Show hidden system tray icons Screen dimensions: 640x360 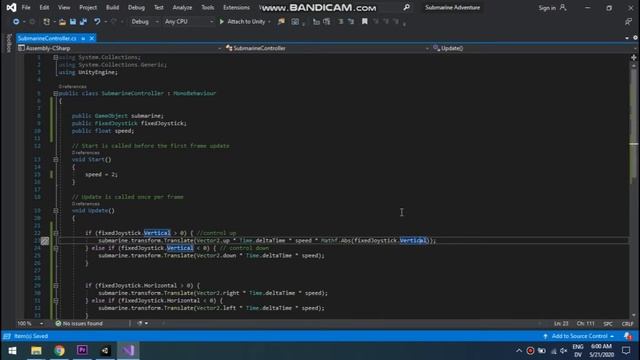click(519, 351)
